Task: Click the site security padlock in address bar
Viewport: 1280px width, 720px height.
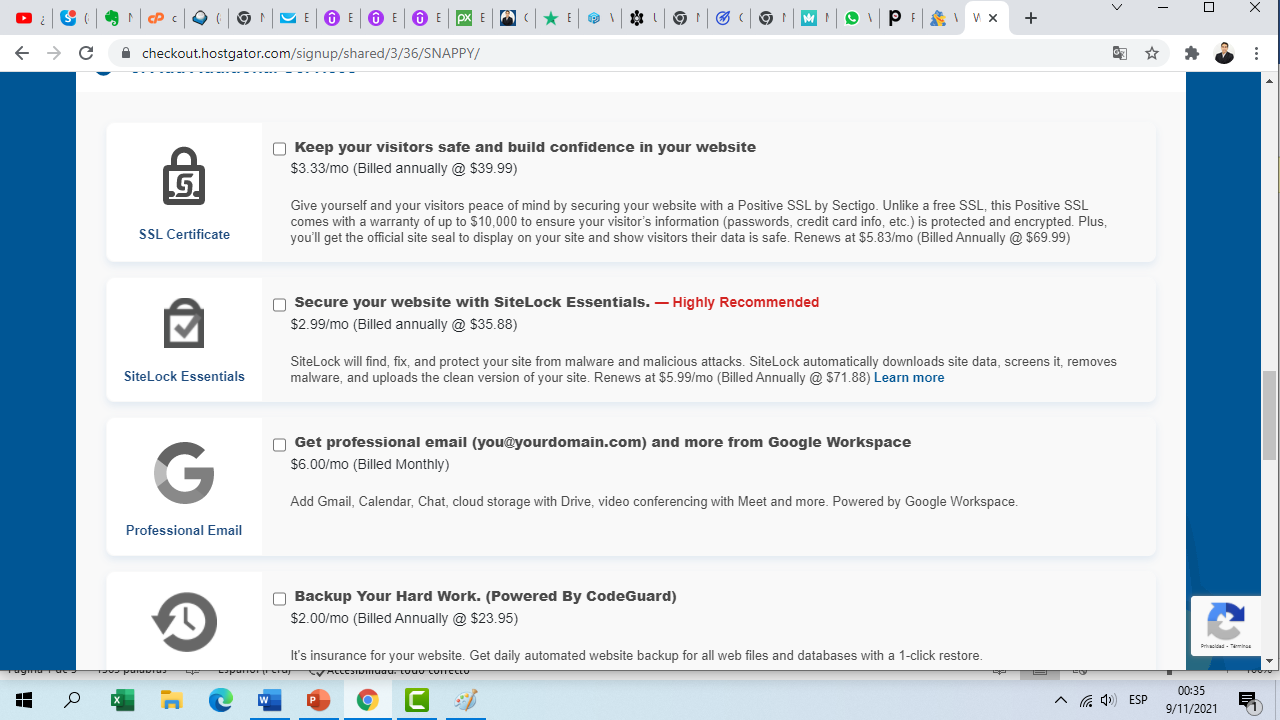Action: click(x=125, y=53)
